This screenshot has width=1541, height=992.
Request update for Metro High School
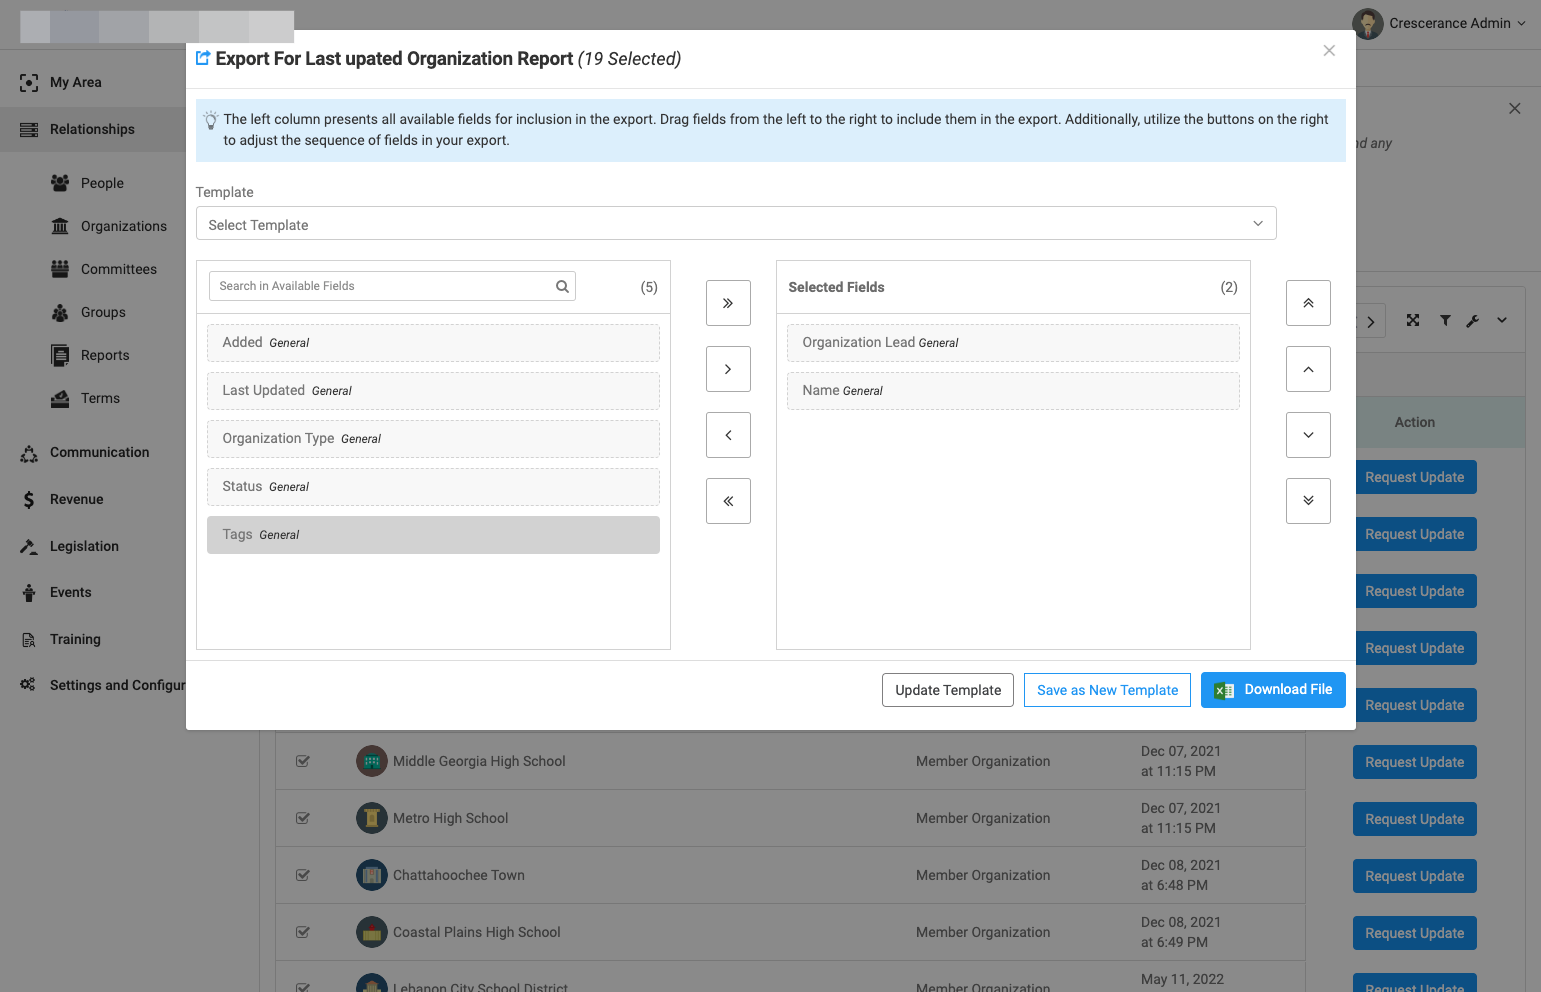click(1414, 819)
